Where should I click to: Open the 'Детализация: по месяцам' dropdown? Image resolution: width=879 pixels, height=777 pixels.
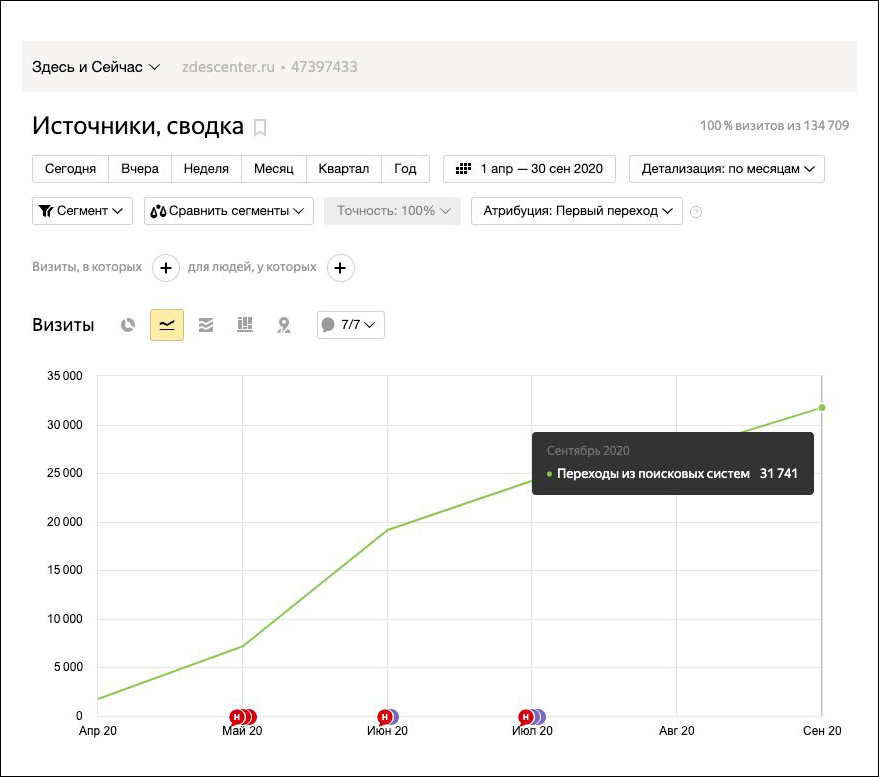(x=725, y=169)
